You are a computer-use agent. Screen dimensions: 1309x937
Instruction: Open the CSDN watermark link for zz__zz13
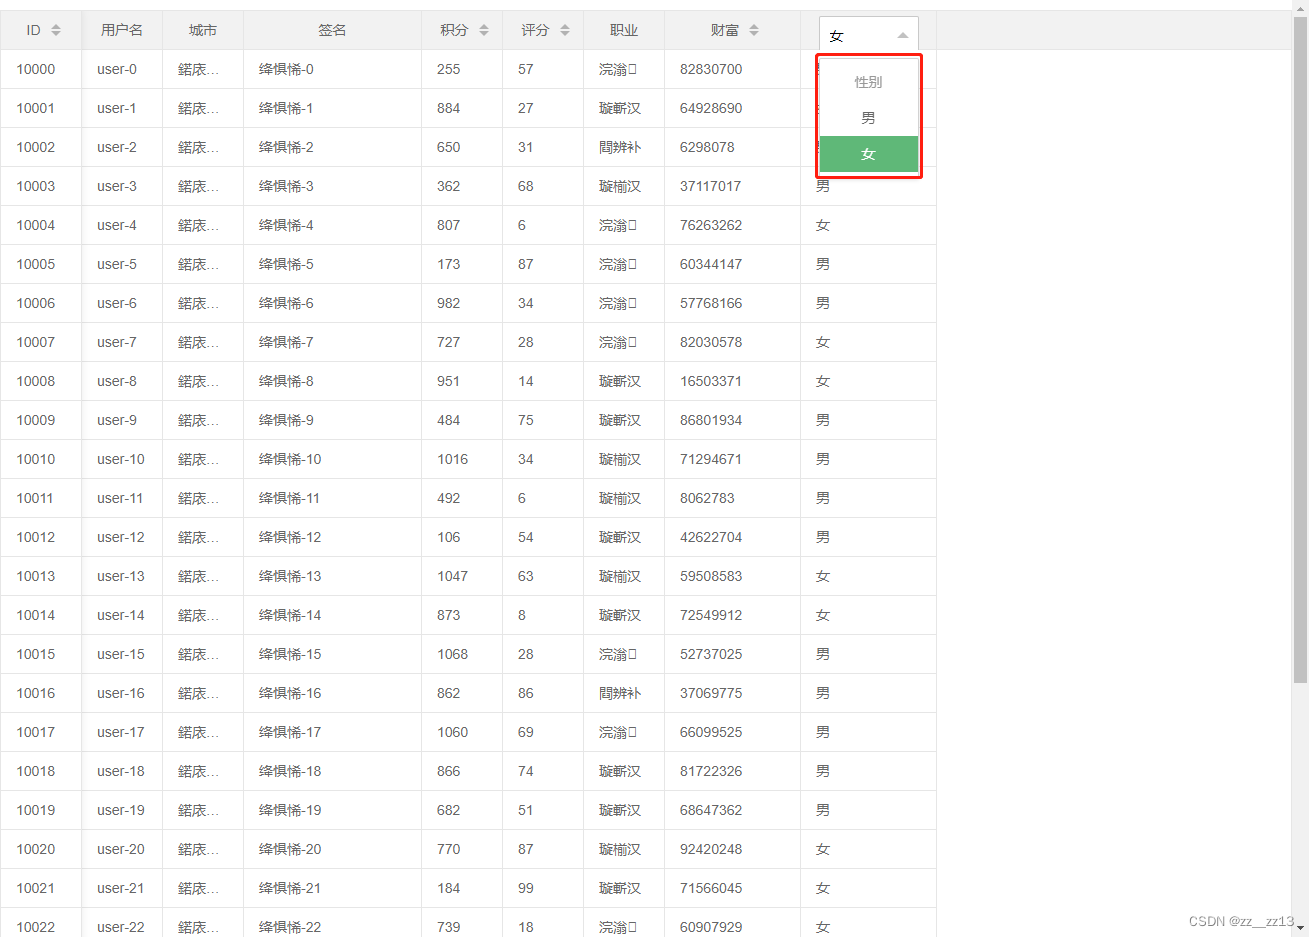tap(1243, 919)
